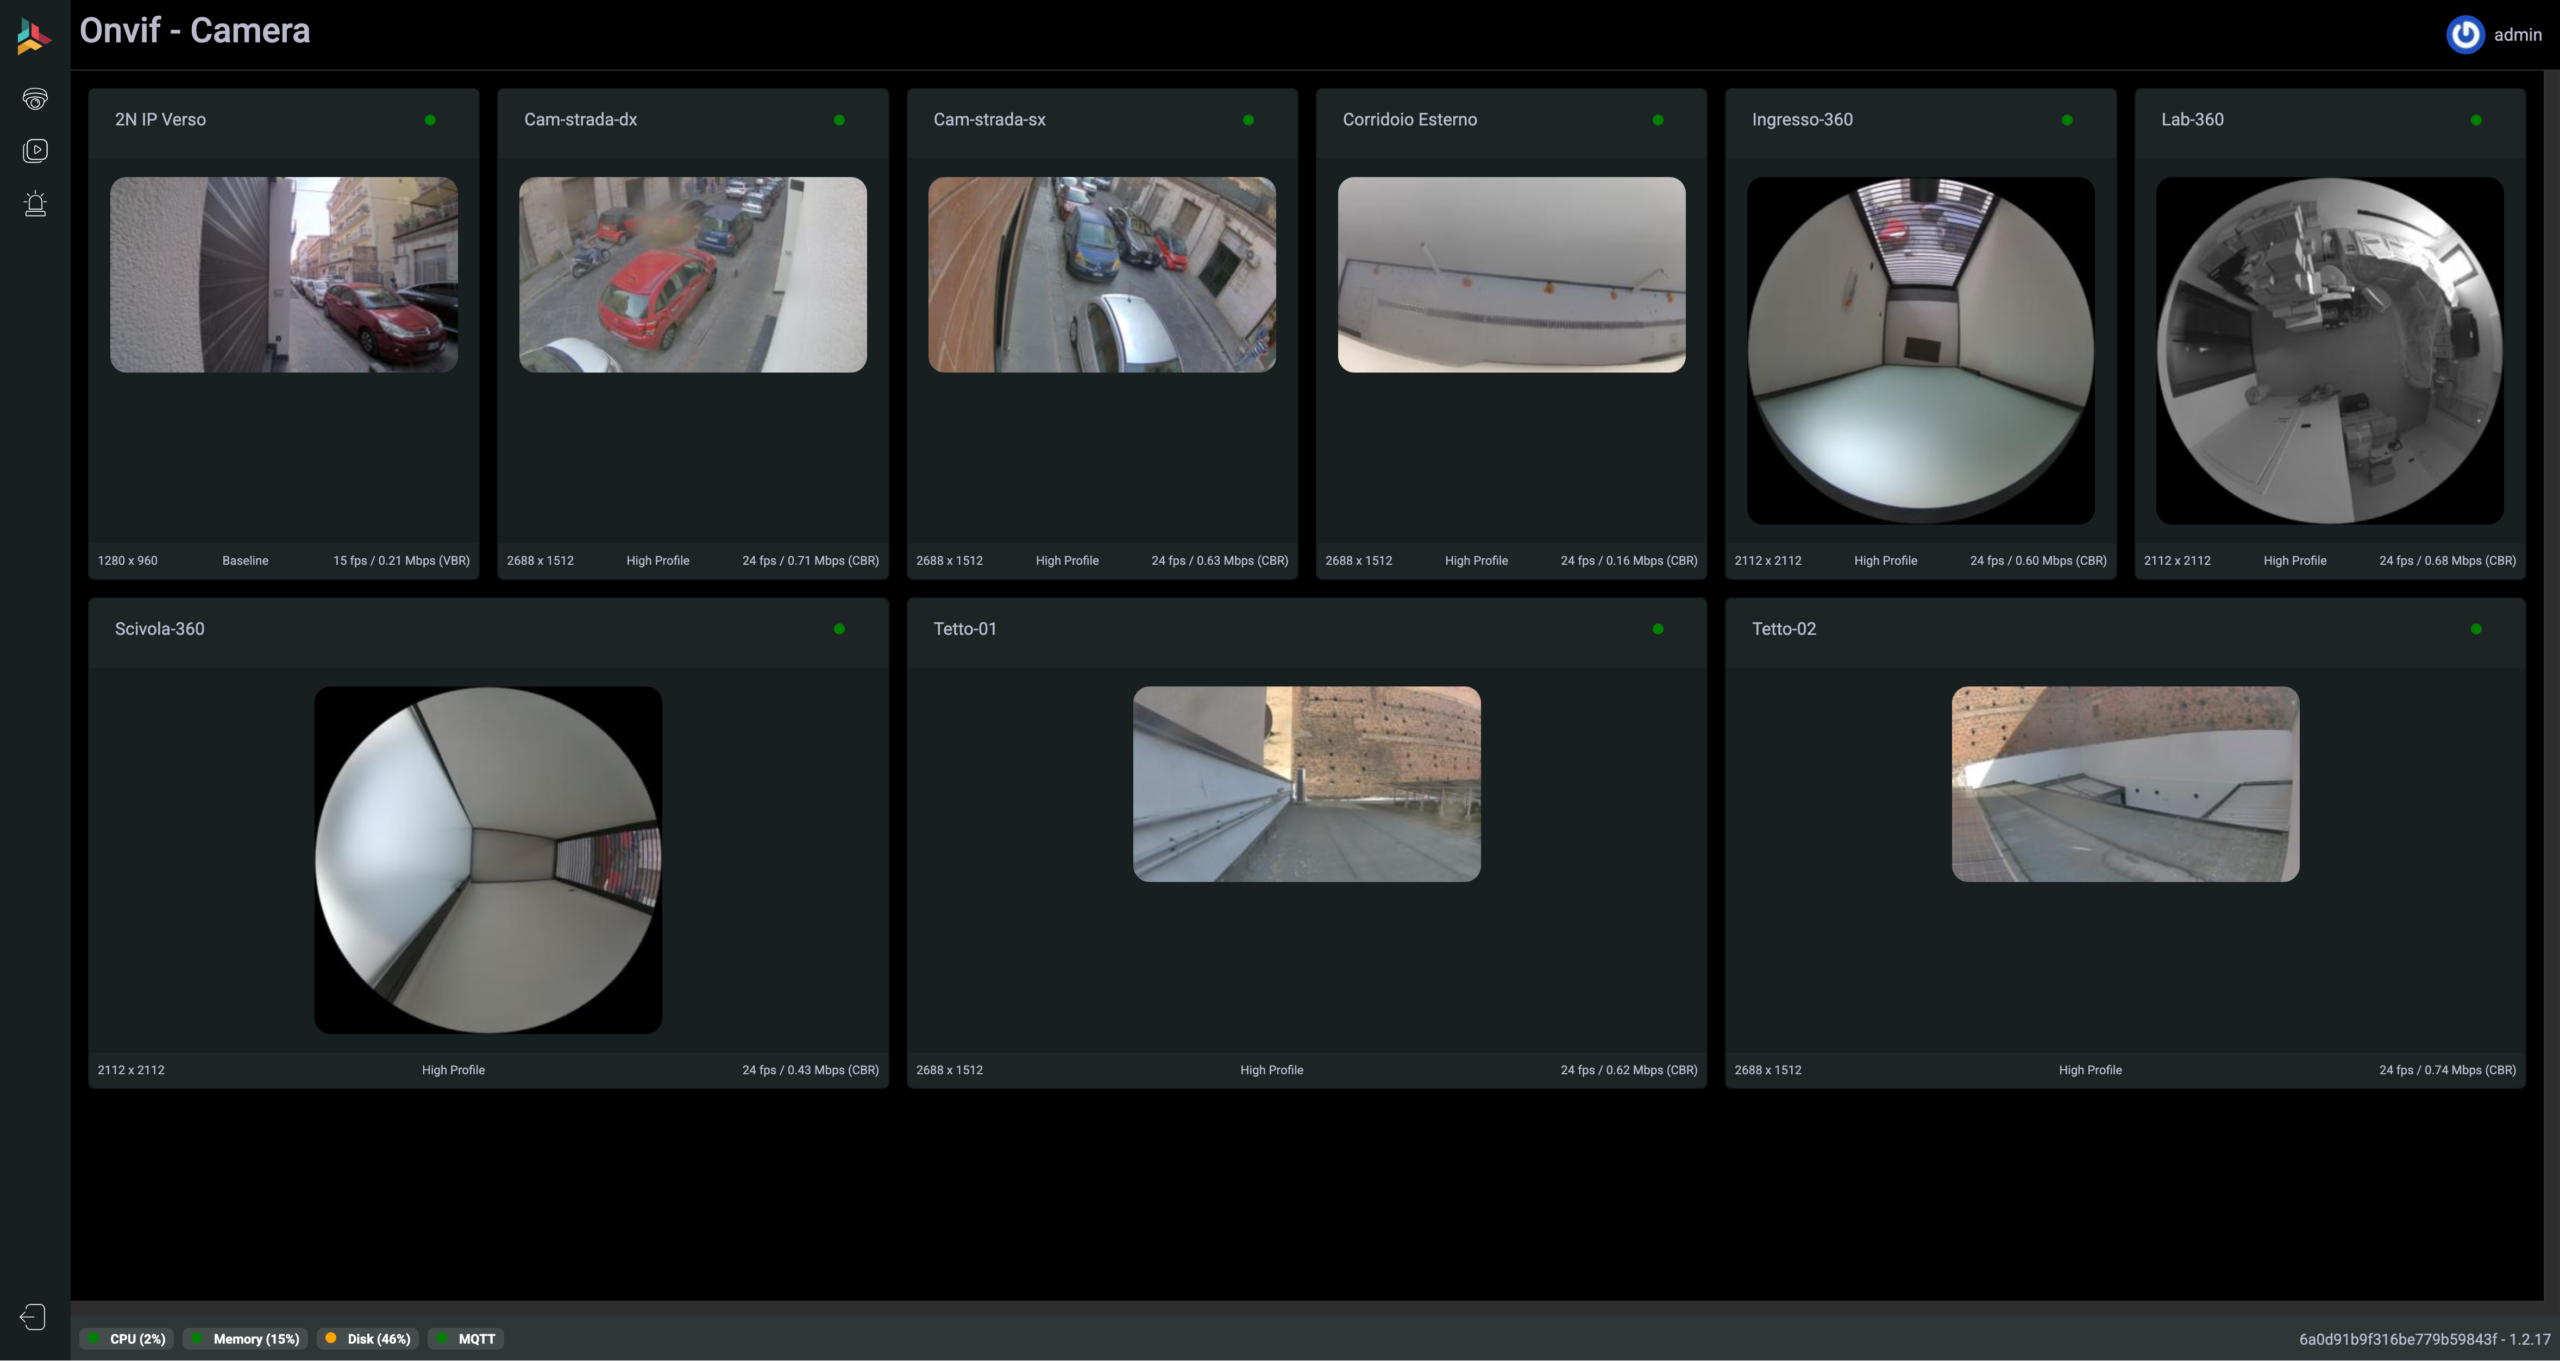Click the Tetto-01 card title
The image size is (2560, 1361).
(964, 629)
